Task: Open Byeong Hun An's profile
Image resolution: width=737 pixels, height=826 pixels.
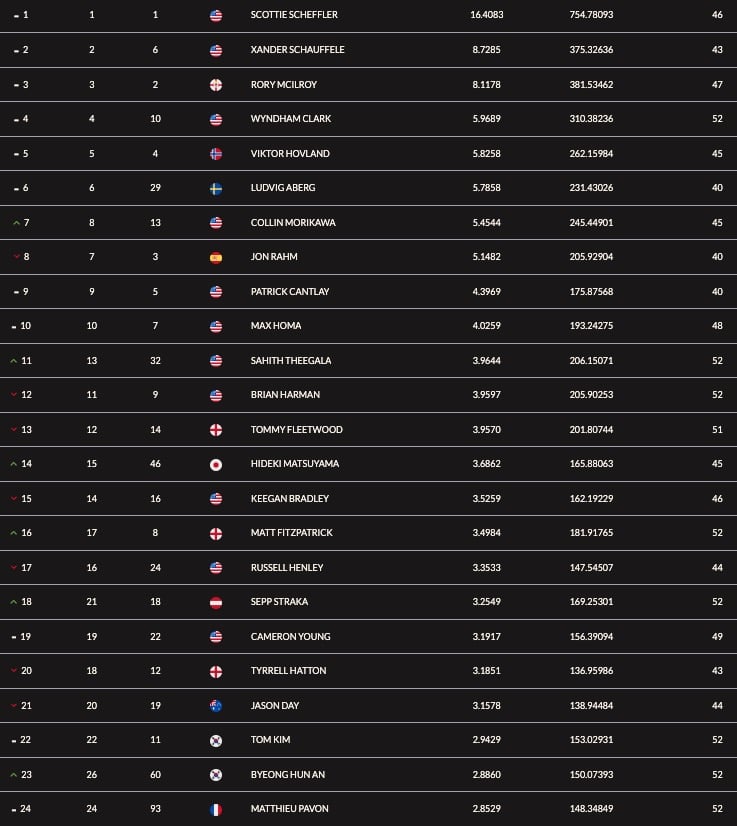Action: click(x=288, y=774)
